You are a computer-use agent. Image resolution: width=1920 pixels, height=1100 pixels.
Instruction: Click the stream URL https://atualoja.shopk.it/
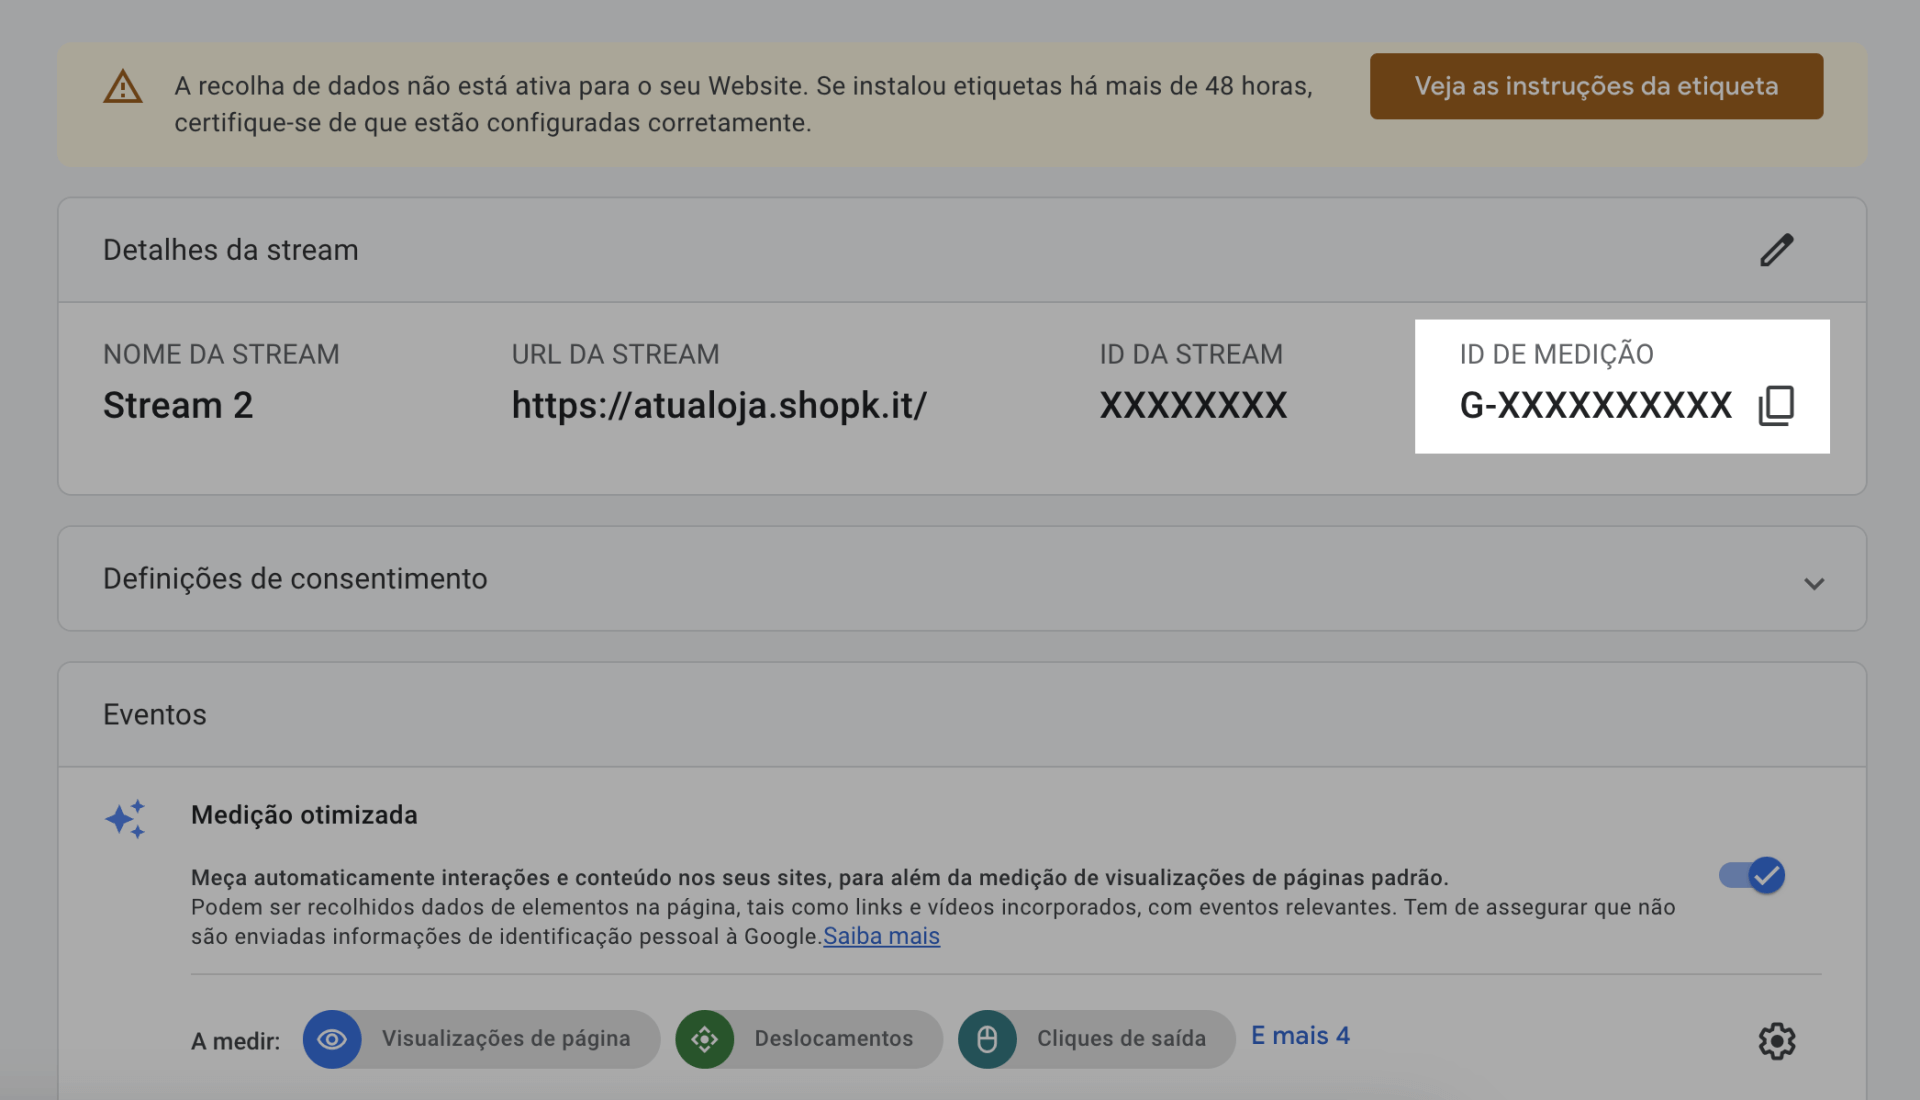pyautogui.click(x=719, y=405)
